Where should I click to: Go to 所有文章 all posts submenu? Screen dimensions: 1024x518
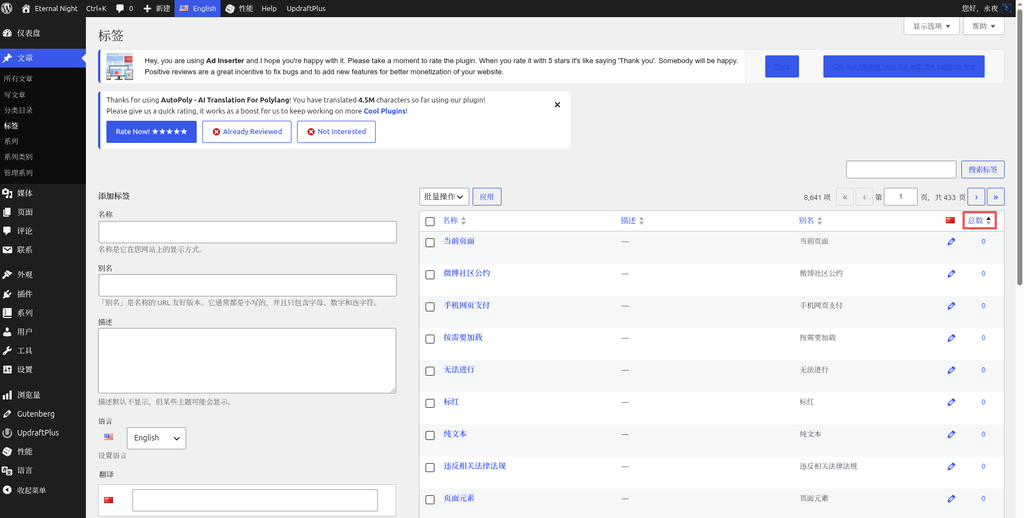coord(18,78)
